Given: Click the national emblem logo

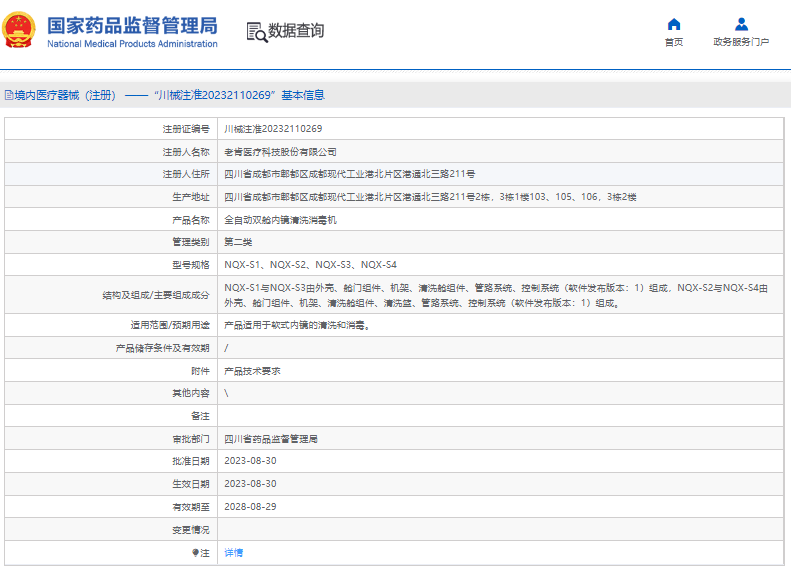Looking at the screenshot, I should click(19, 30).
